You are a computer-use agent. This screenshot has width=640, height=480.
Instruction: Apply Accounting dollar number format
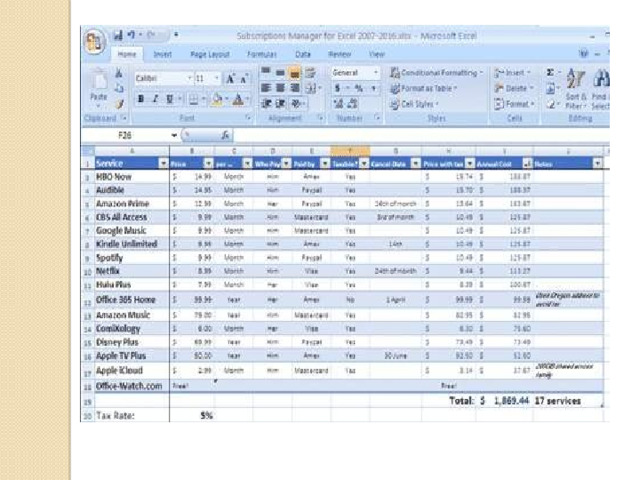point(338,88)
